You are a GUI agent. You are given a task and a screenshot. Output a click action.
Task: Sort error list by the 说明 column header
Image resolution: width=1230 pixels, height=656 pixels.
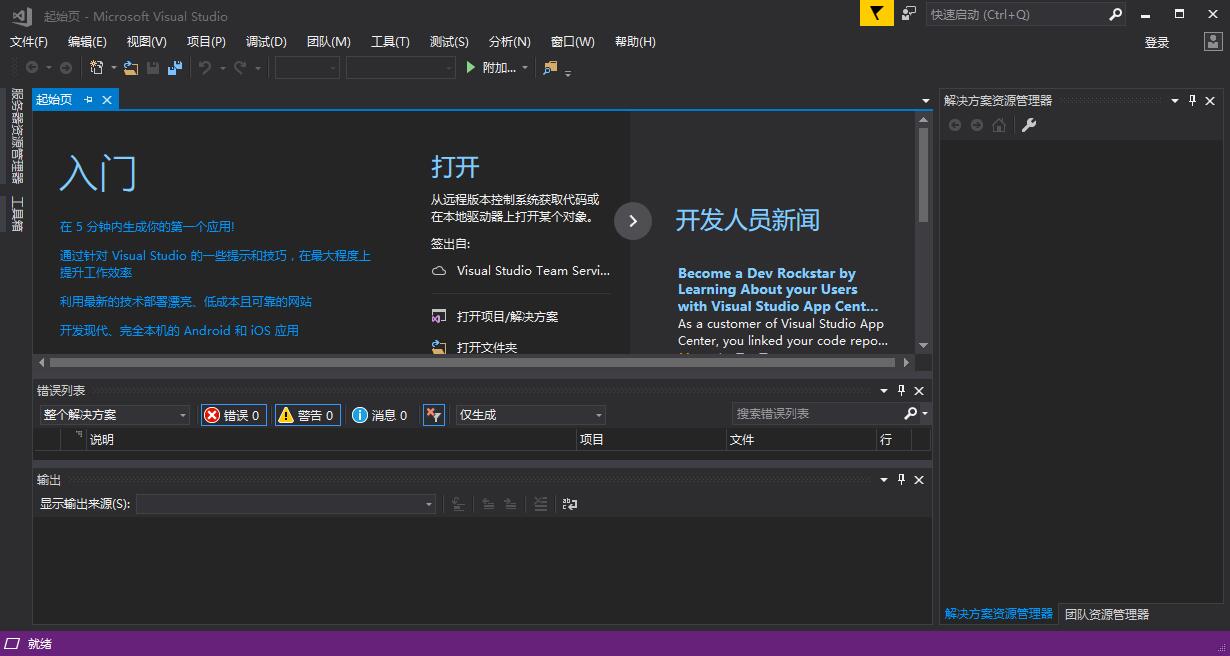point(332,439)
